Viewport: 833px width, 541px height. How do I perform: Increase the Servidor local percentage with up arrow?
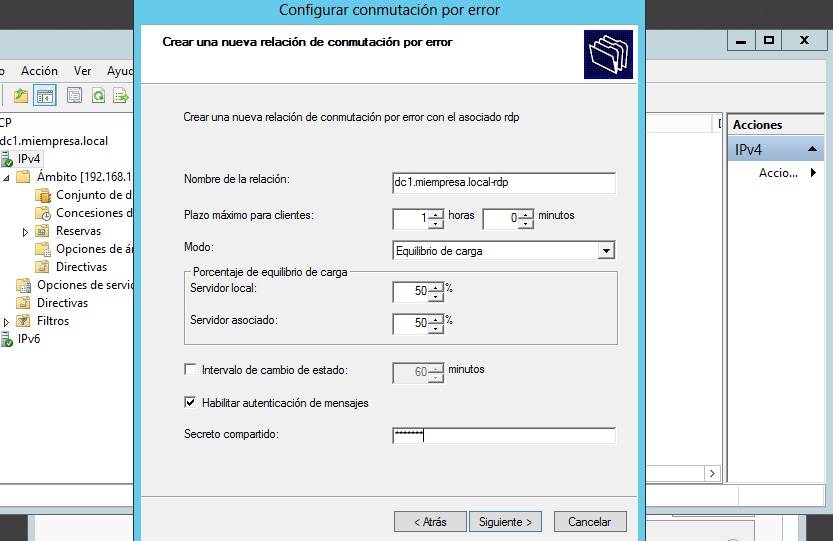(x=435, y=287)
